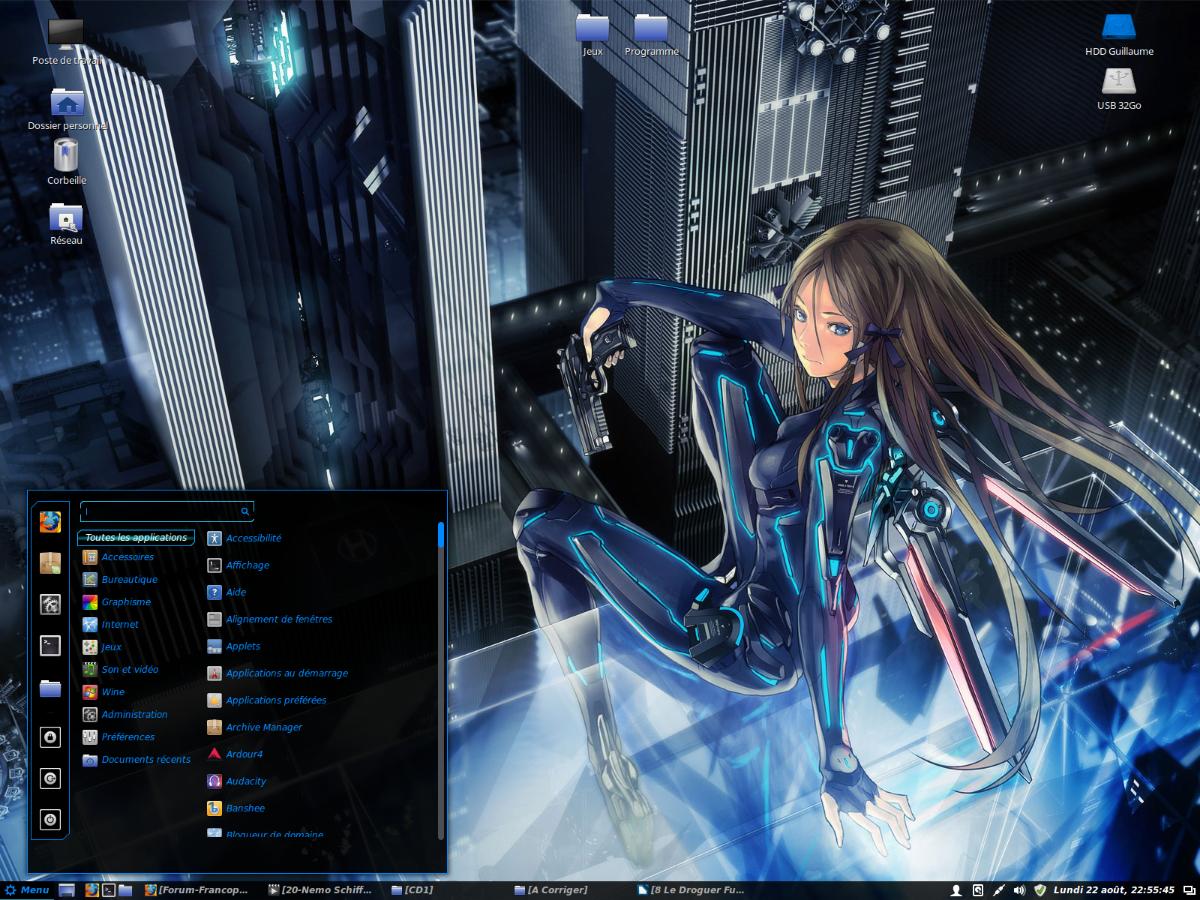This screenshot has width=1200, height=900.
Task: Select Internet category
Action: point(110,624)
